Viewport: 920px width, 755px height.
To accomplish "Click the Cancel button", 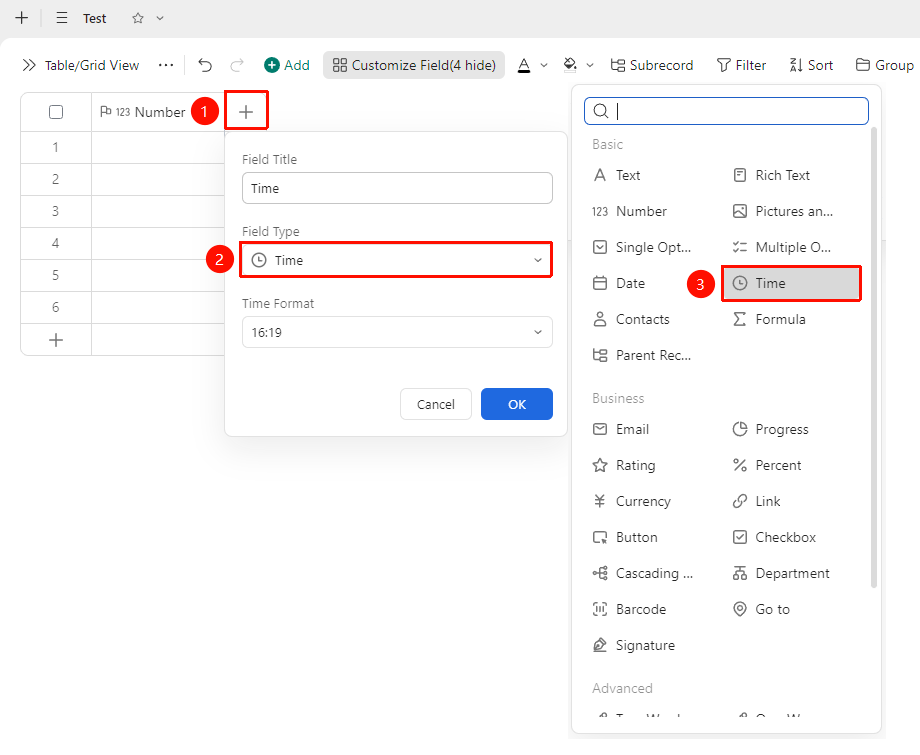I will [435, 404].
